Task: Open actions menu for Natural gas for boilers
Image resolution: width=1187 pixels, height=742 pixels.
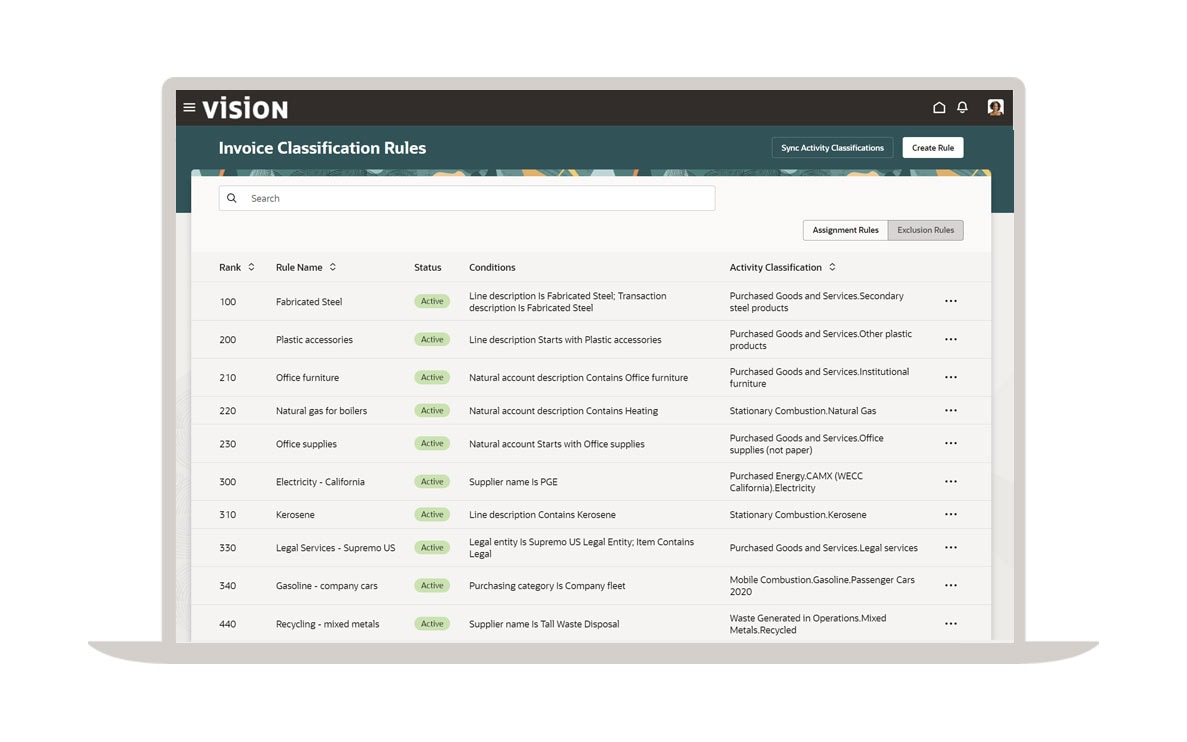Action: [950, 410]
